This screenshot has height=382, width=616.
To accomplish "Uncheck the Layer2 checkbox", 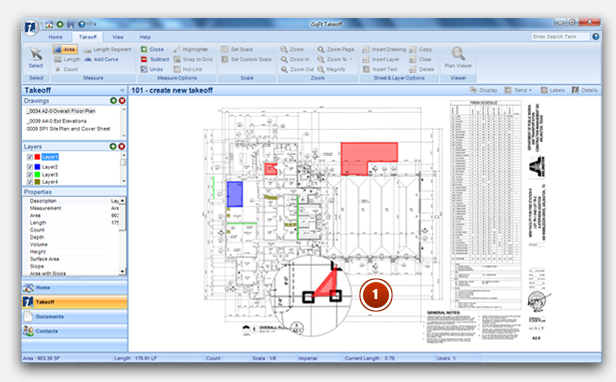I will point(30,167).
